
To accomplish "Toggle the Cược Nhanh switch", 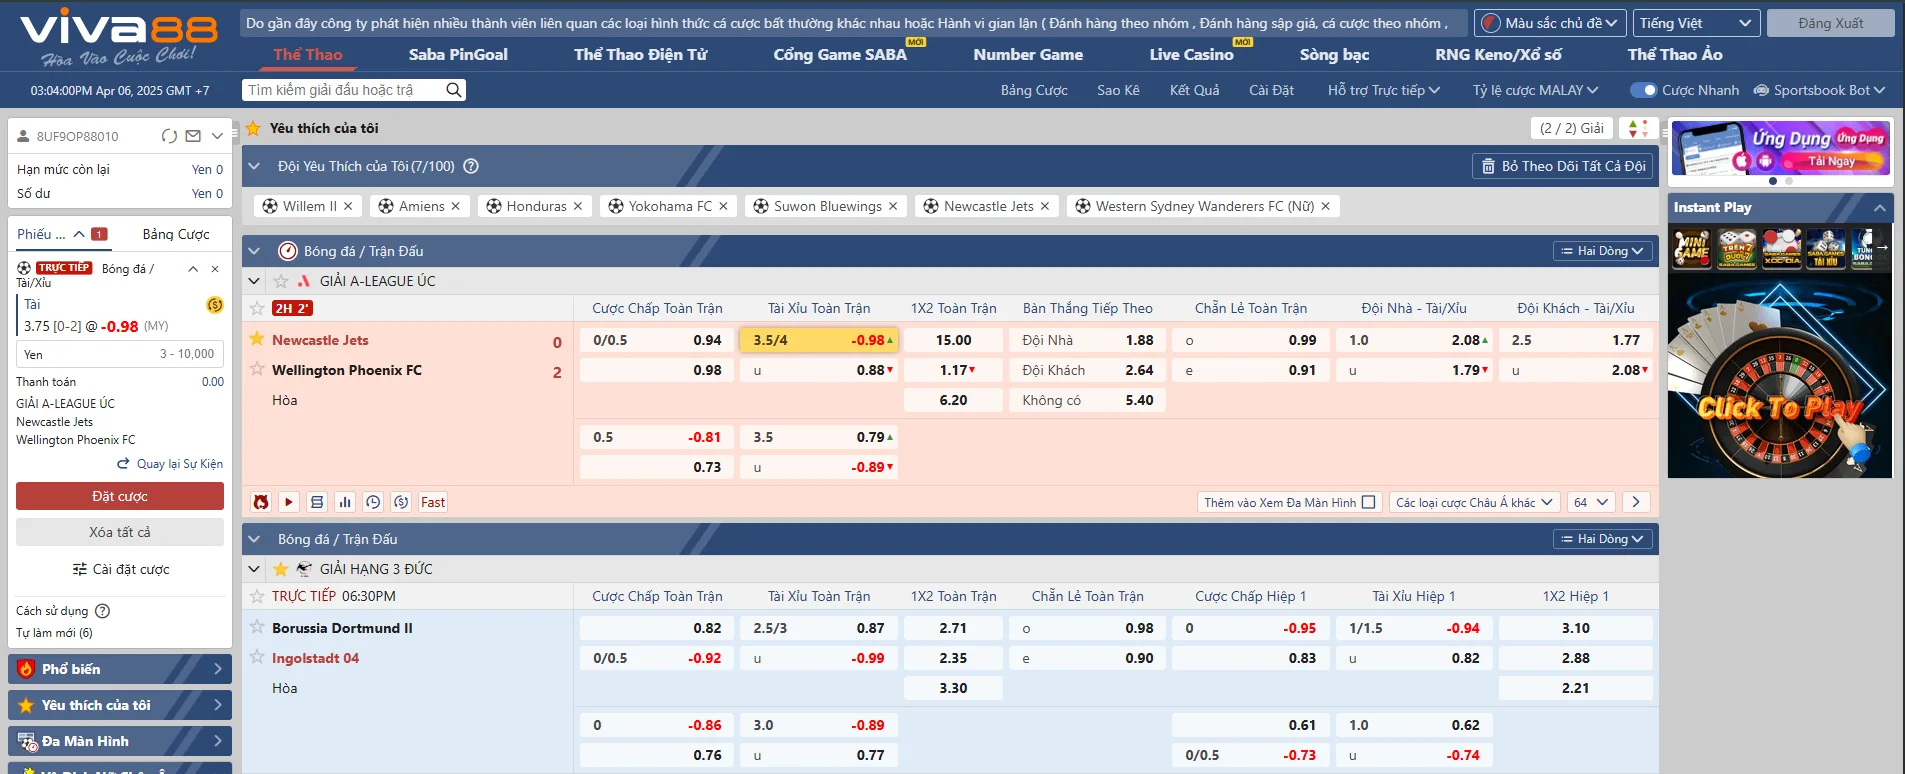I will click(1643, 90).
